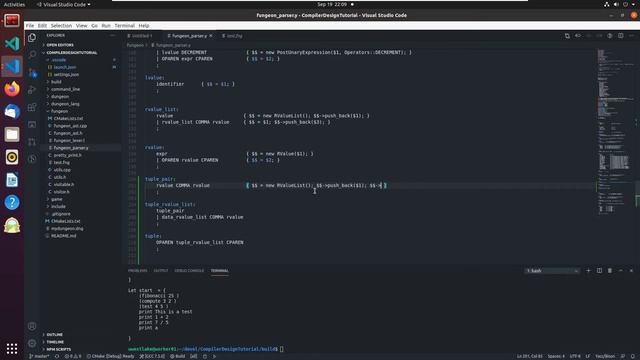Split the terminal panel

click(599, 271)
